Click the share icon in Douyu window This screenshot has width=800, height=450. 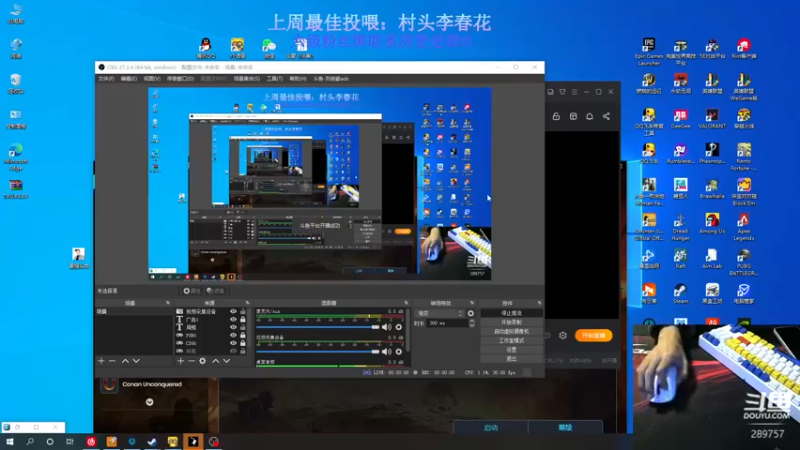click(x=606, y=116)
